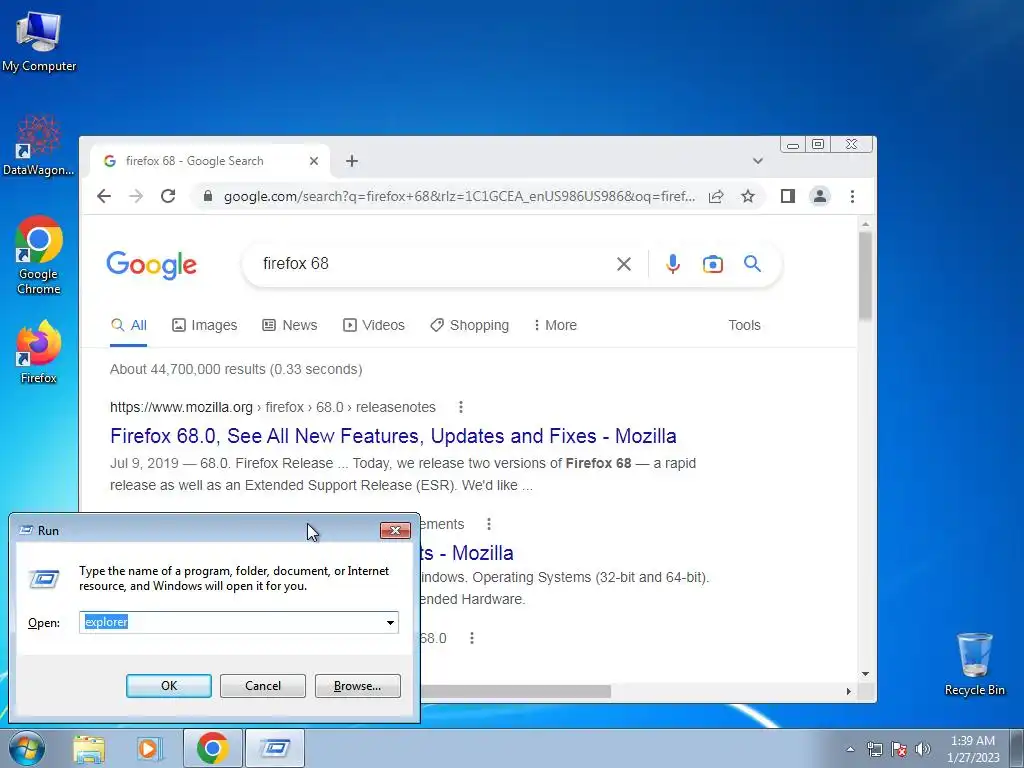The width and height of the screenshot is (1024, 768).
Task: Click Chrome's forward navigation arrow
Action: tap(136, 196)
